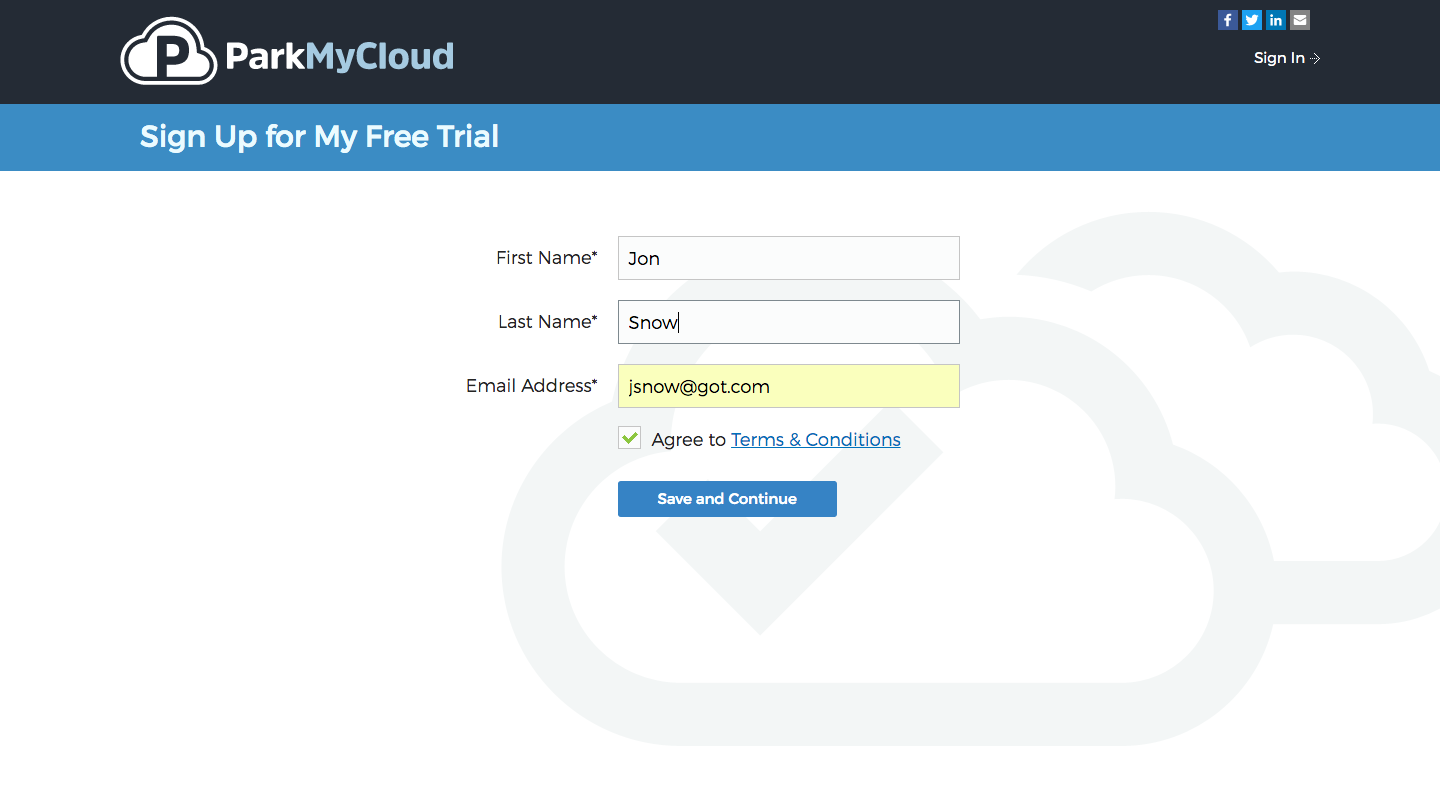Click the email envelope icon in header
The height and width of the screenshot is (805, 1440).
coord(1299,20)
